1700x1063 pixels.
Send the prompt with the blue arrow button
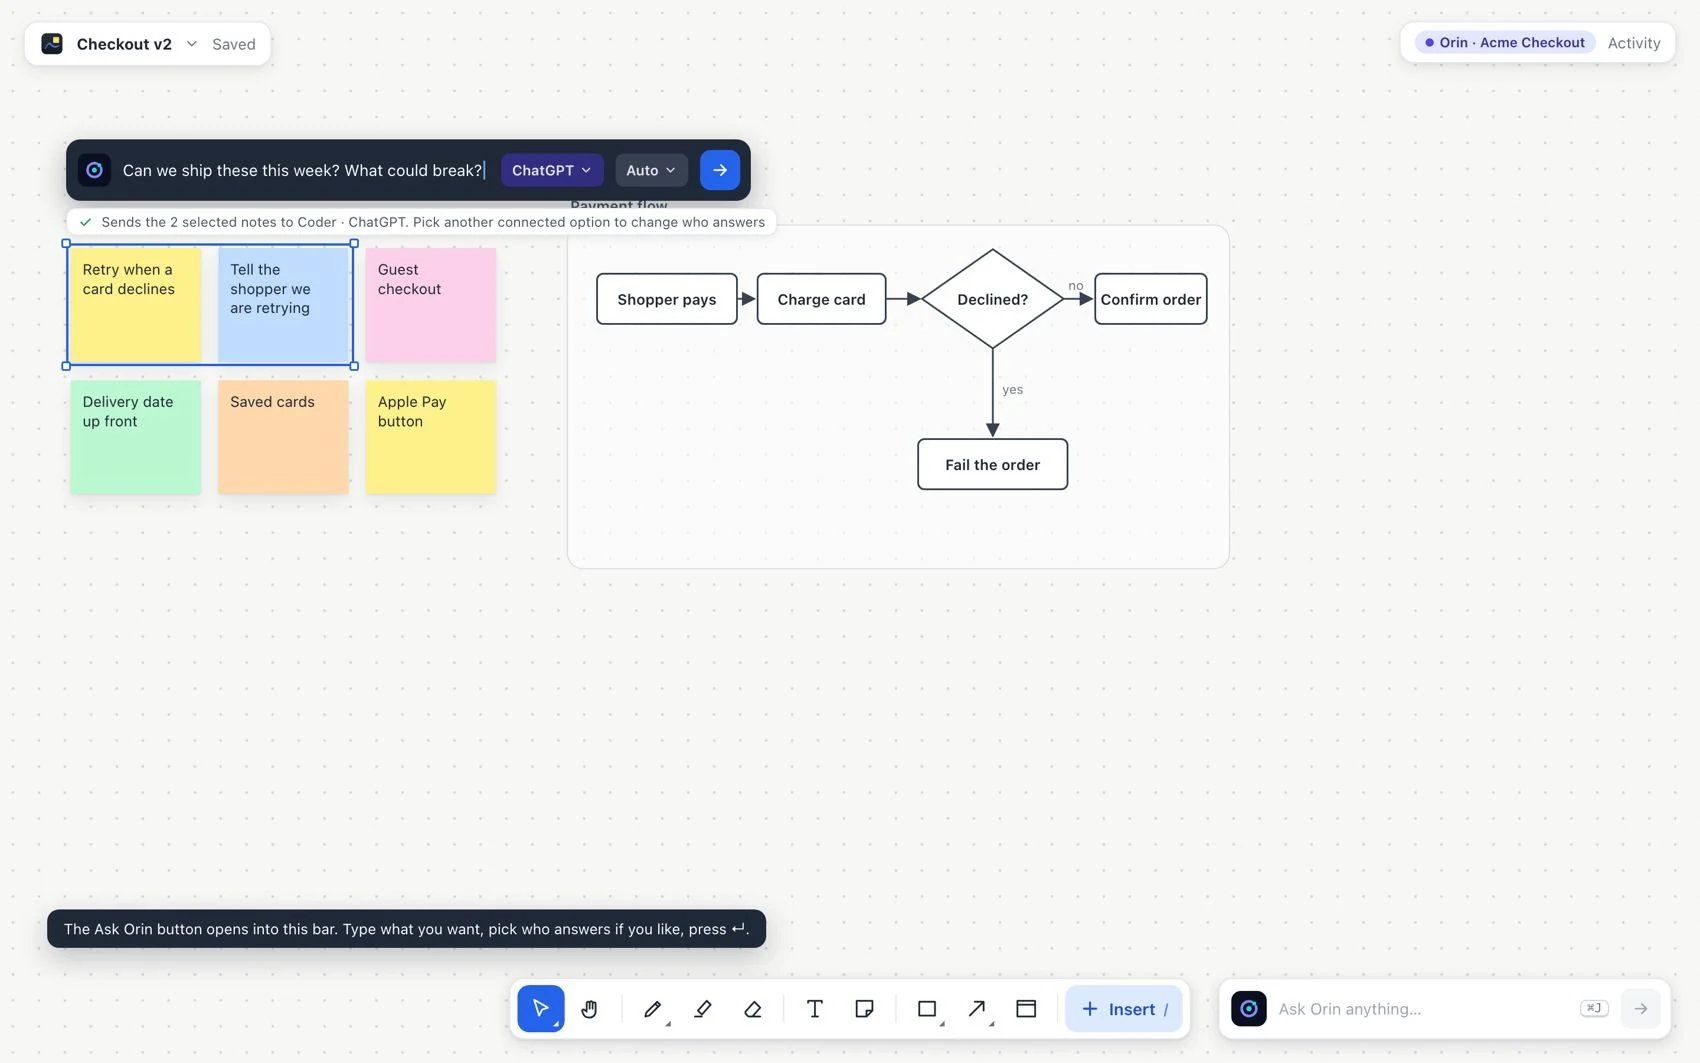720,170
